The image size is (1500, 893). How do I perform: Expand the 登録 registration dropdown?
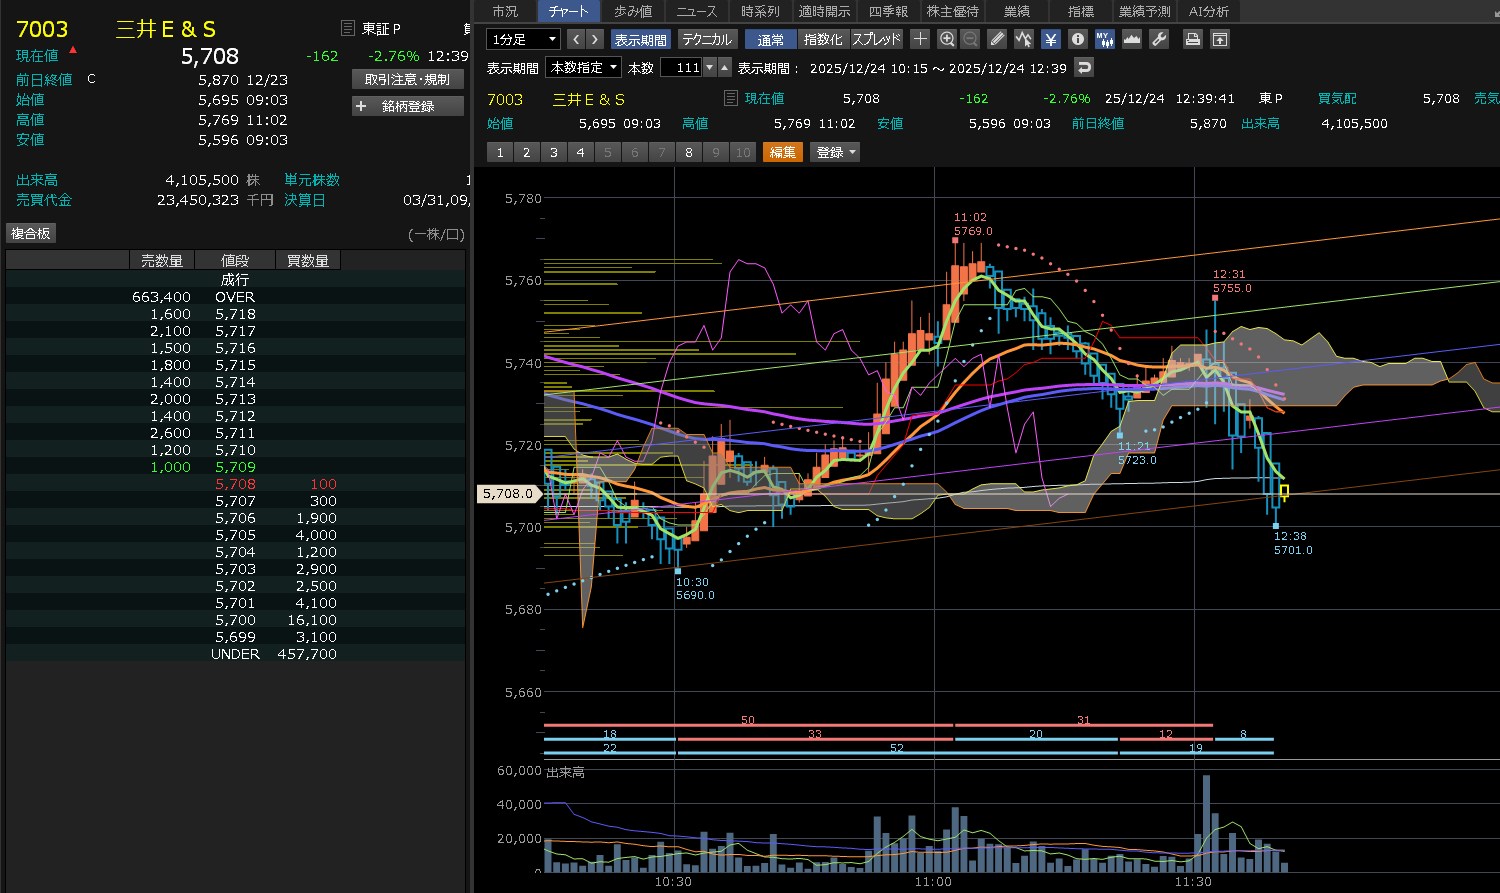pyautogui.click(x=836, y=152)
